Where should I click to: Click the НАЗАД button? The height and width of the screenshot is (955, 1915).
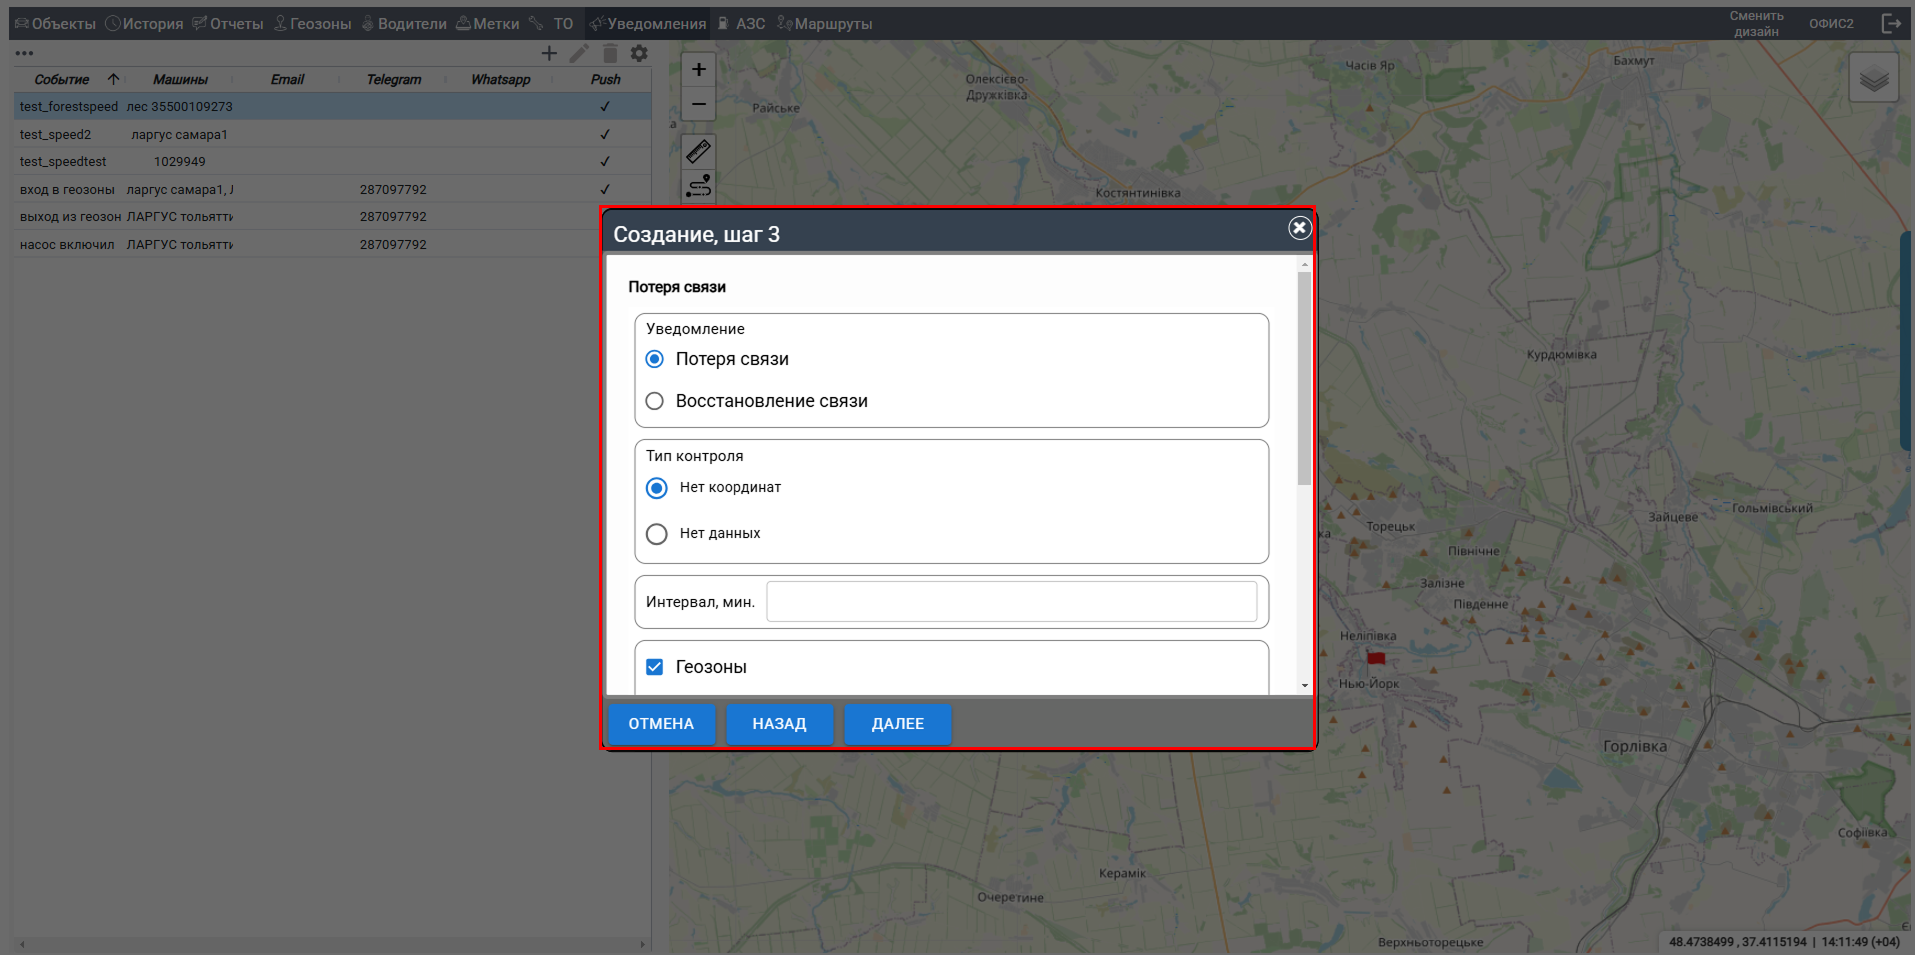pyautogui.click(x=779, y=724)
